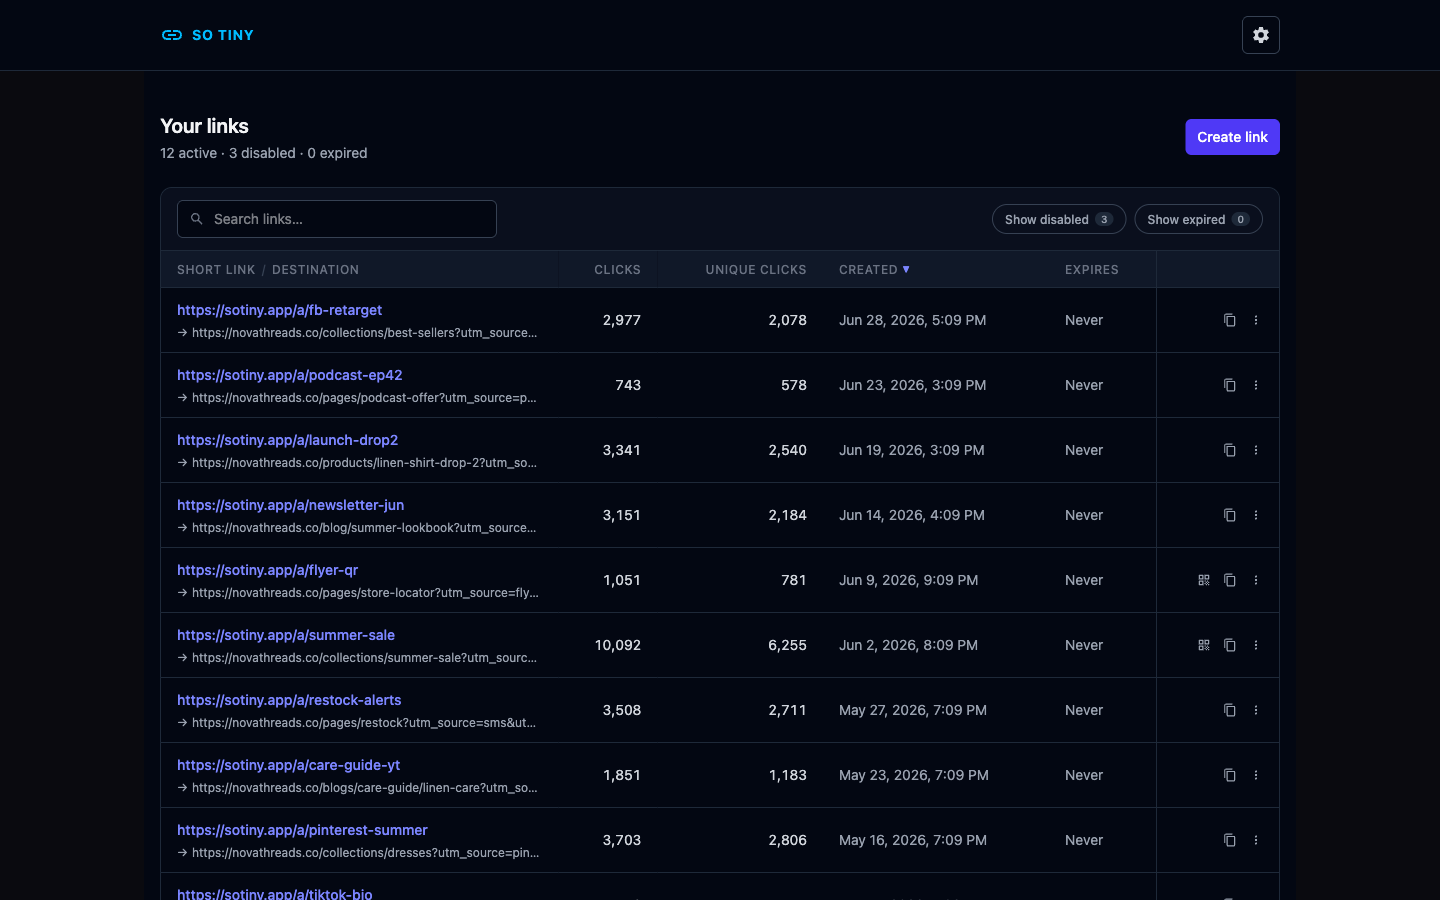The height and width of the screenshot is (900, 1440).
Task: Copy the restock-alerts short link
Action: click(1230, 710)
